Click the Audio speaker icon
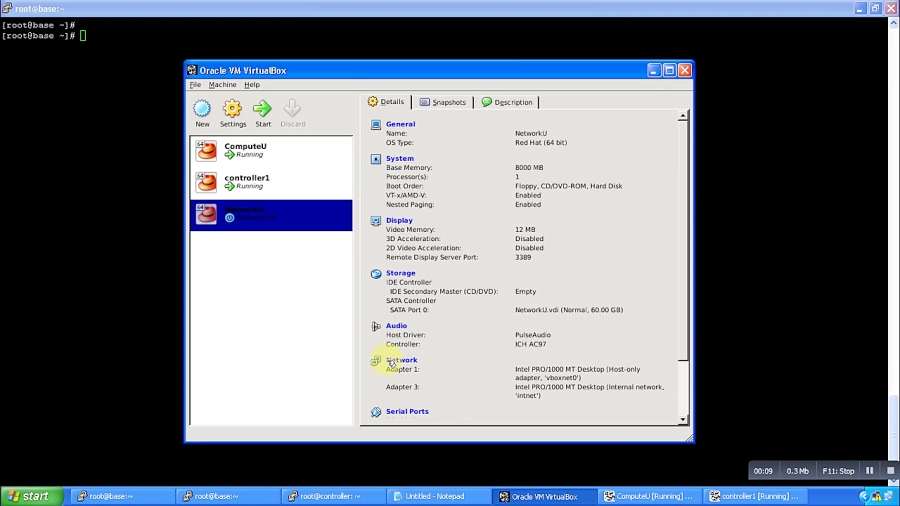900x506 pixels. point(376,326)
